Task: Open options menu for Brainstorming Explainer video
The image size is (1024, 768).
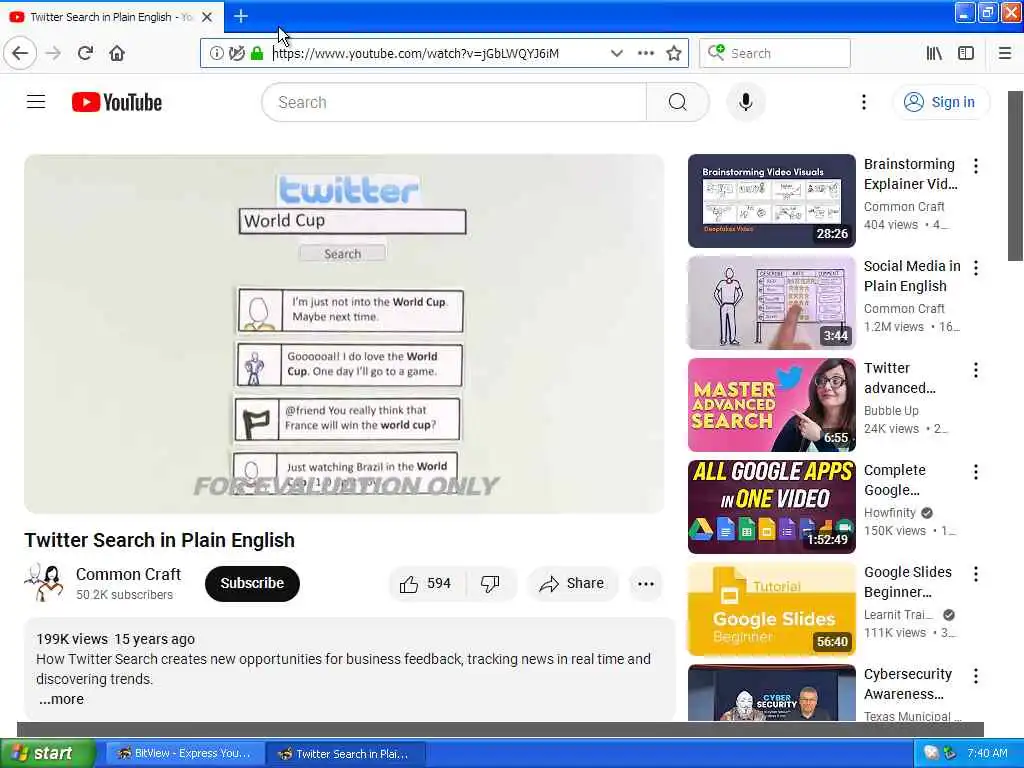Action: 976,166
